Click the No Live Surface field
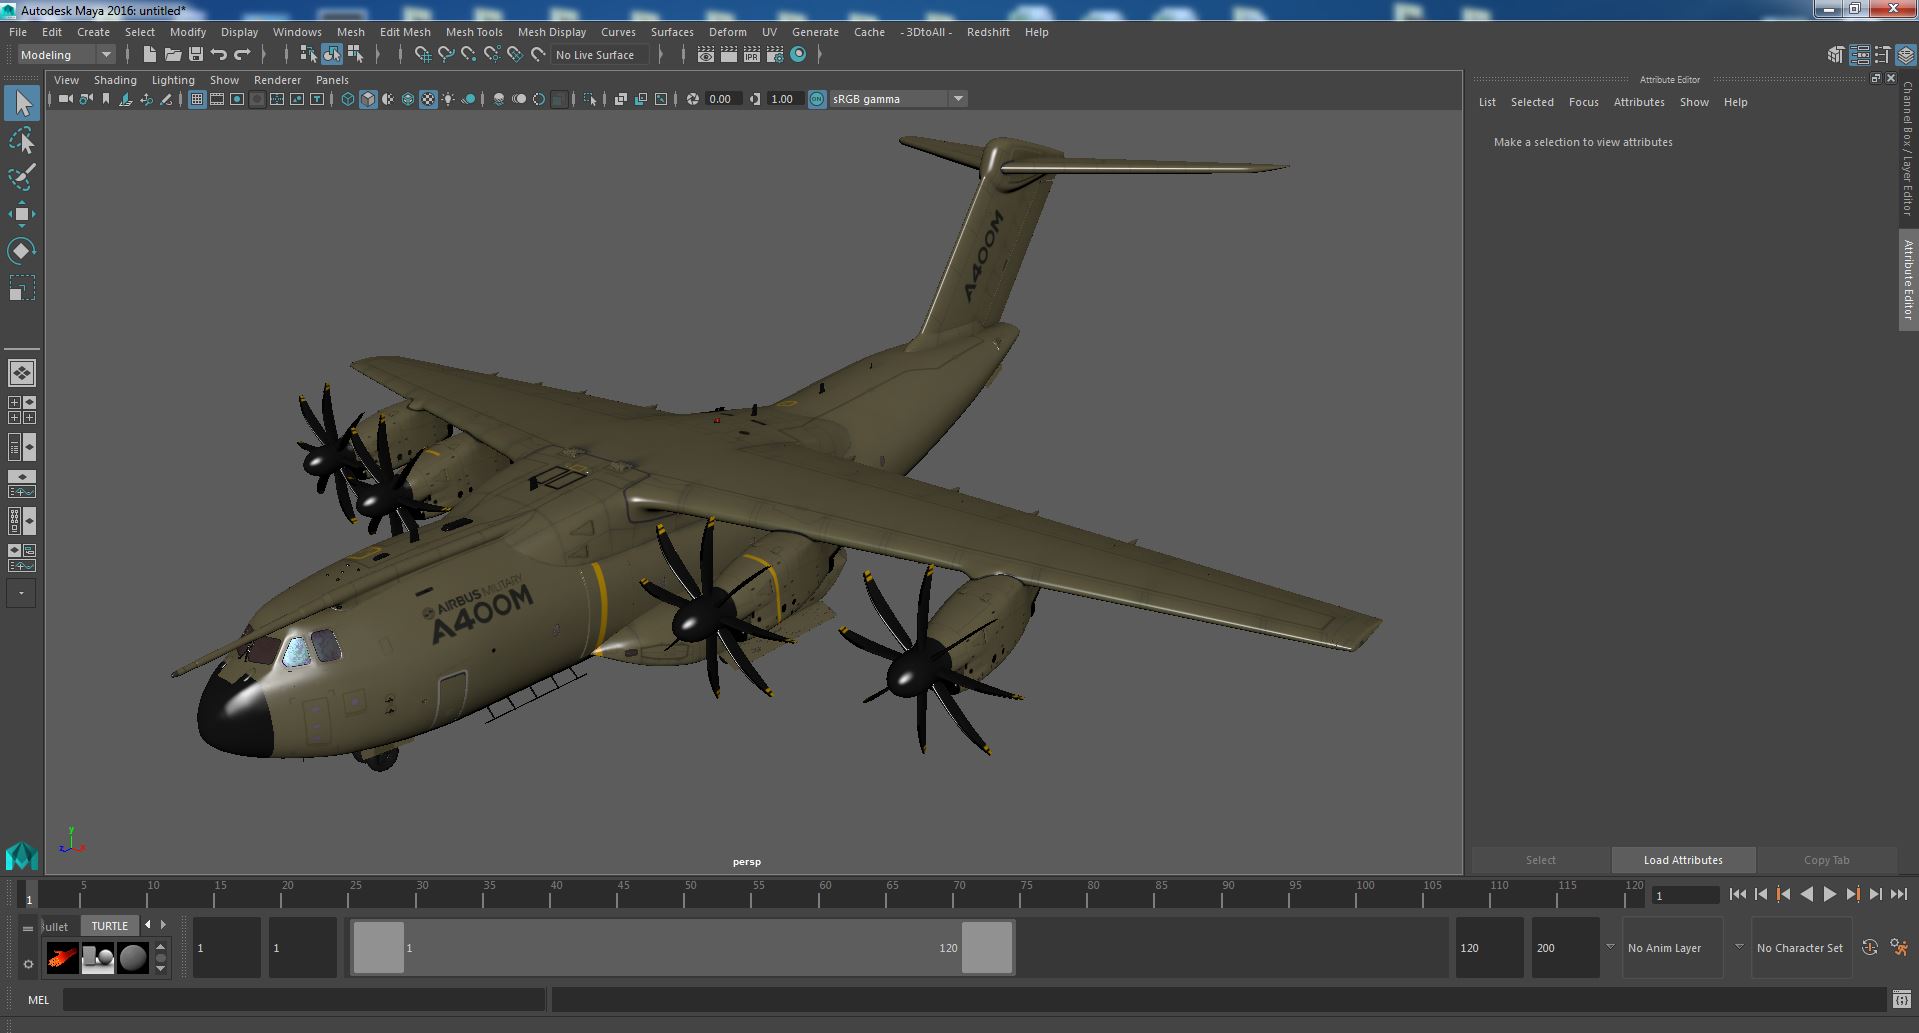 [599, 55]
